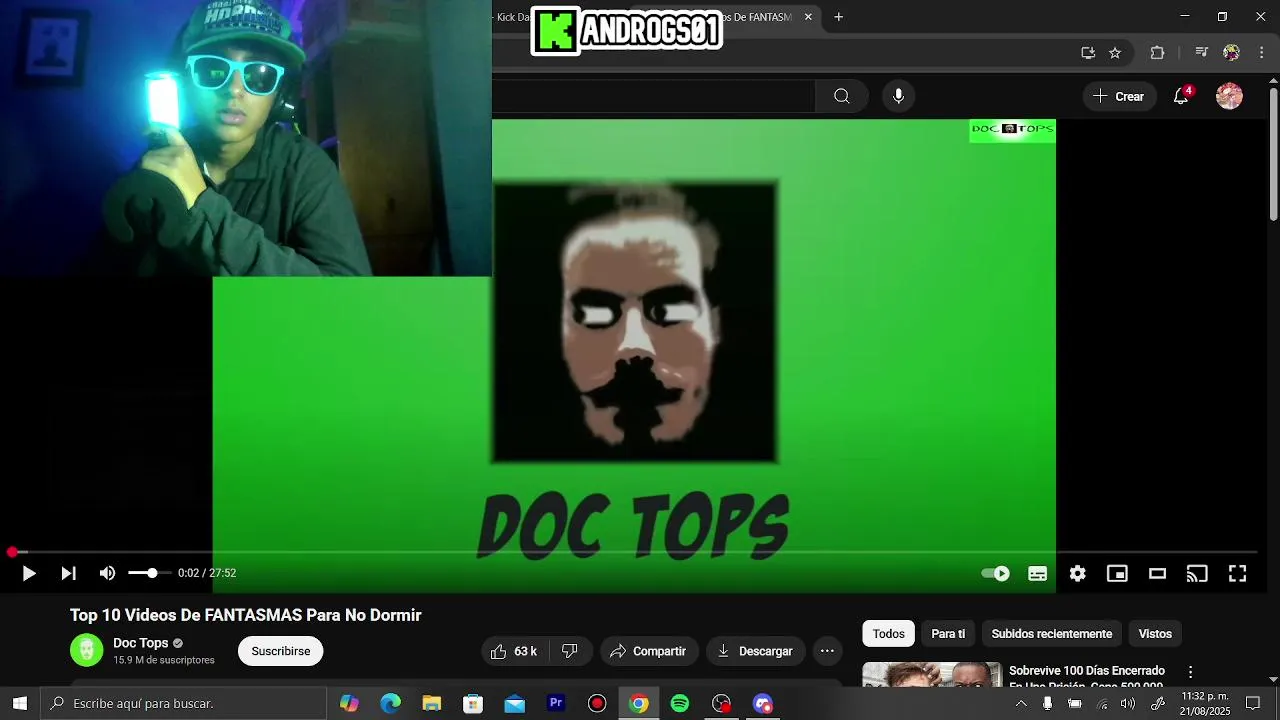Image resolution: width=1280 pixels, height=720 pixels.
Task: Close the FANTASMAS video tab
Action: [808, 17]
